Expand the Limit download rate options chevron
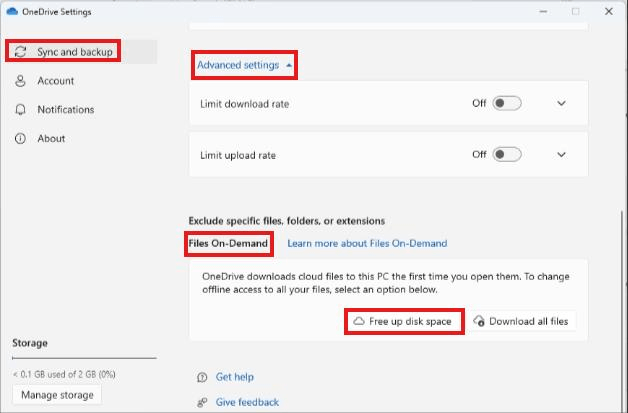The image size is (628, 413). [562, 103]
